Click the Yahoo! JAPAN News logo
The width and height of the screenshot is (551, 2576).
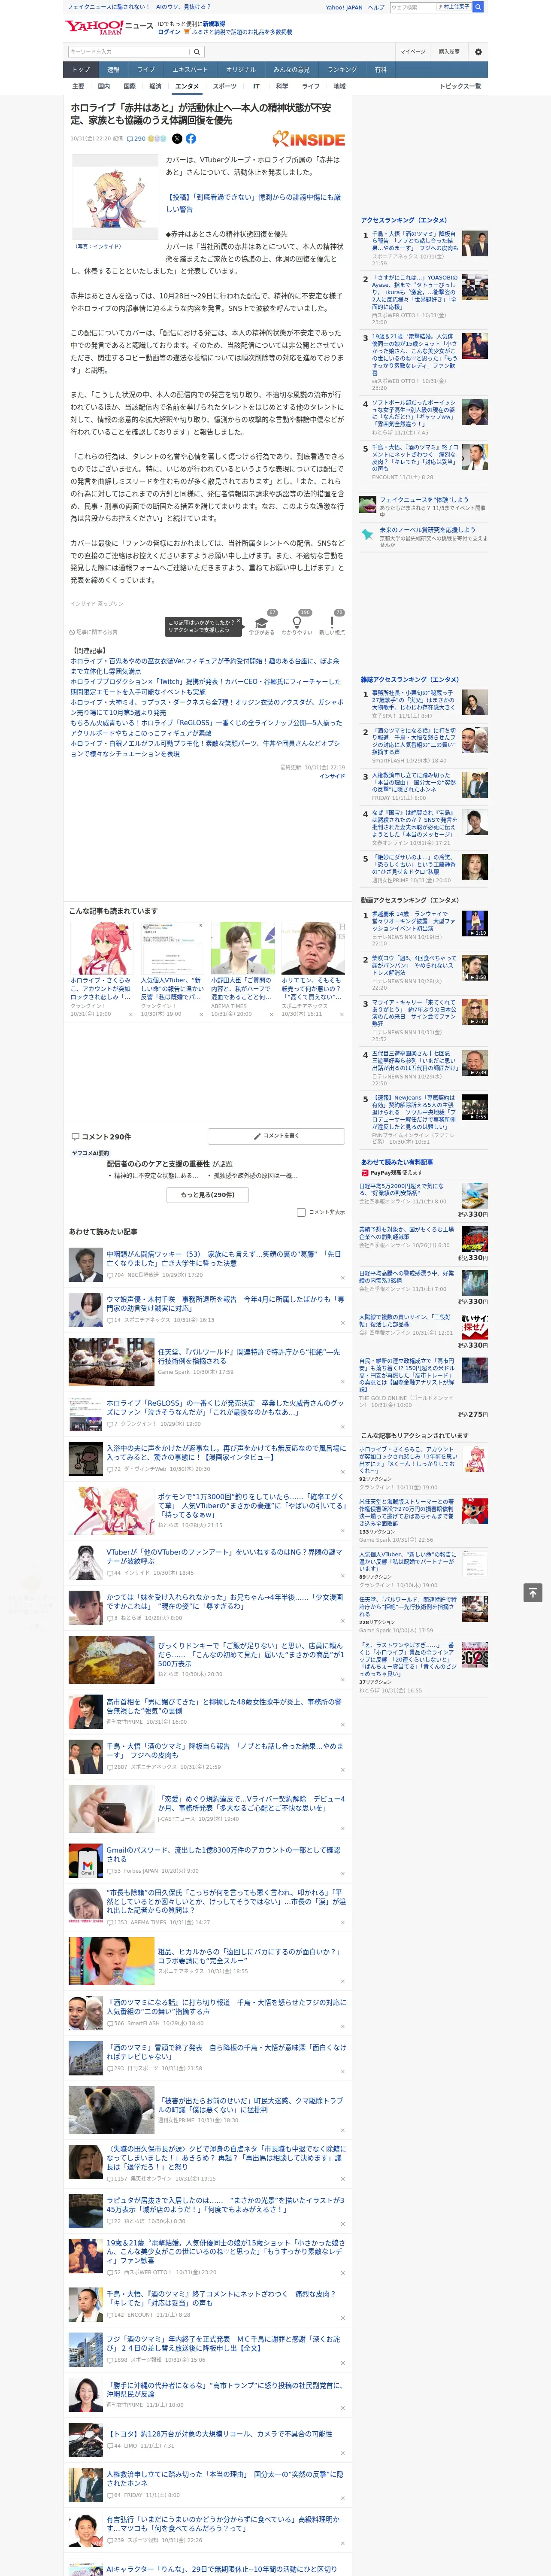[x=110, y=27]
